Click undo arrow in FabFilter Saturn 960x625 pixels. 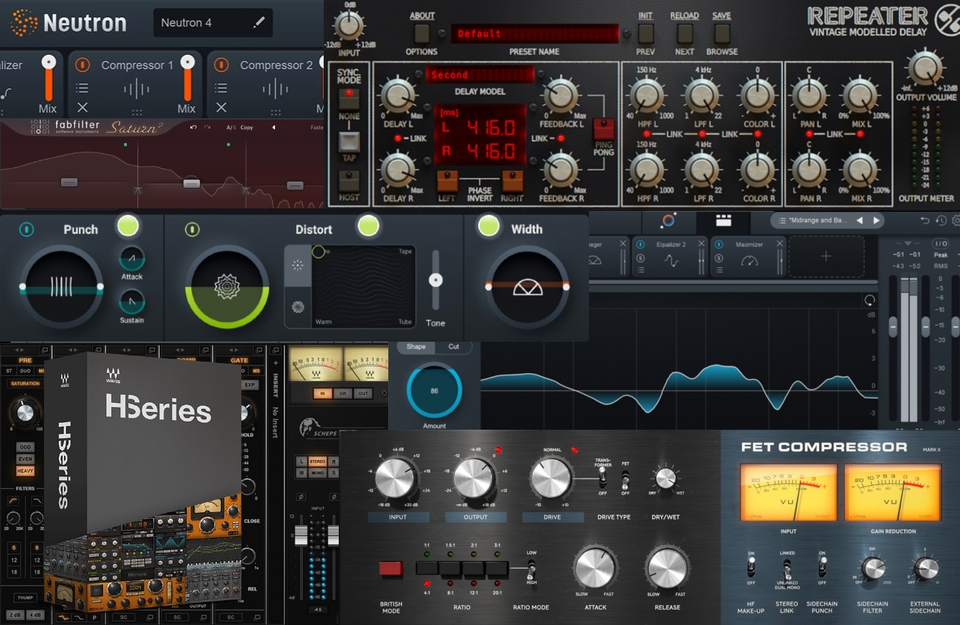193,127
